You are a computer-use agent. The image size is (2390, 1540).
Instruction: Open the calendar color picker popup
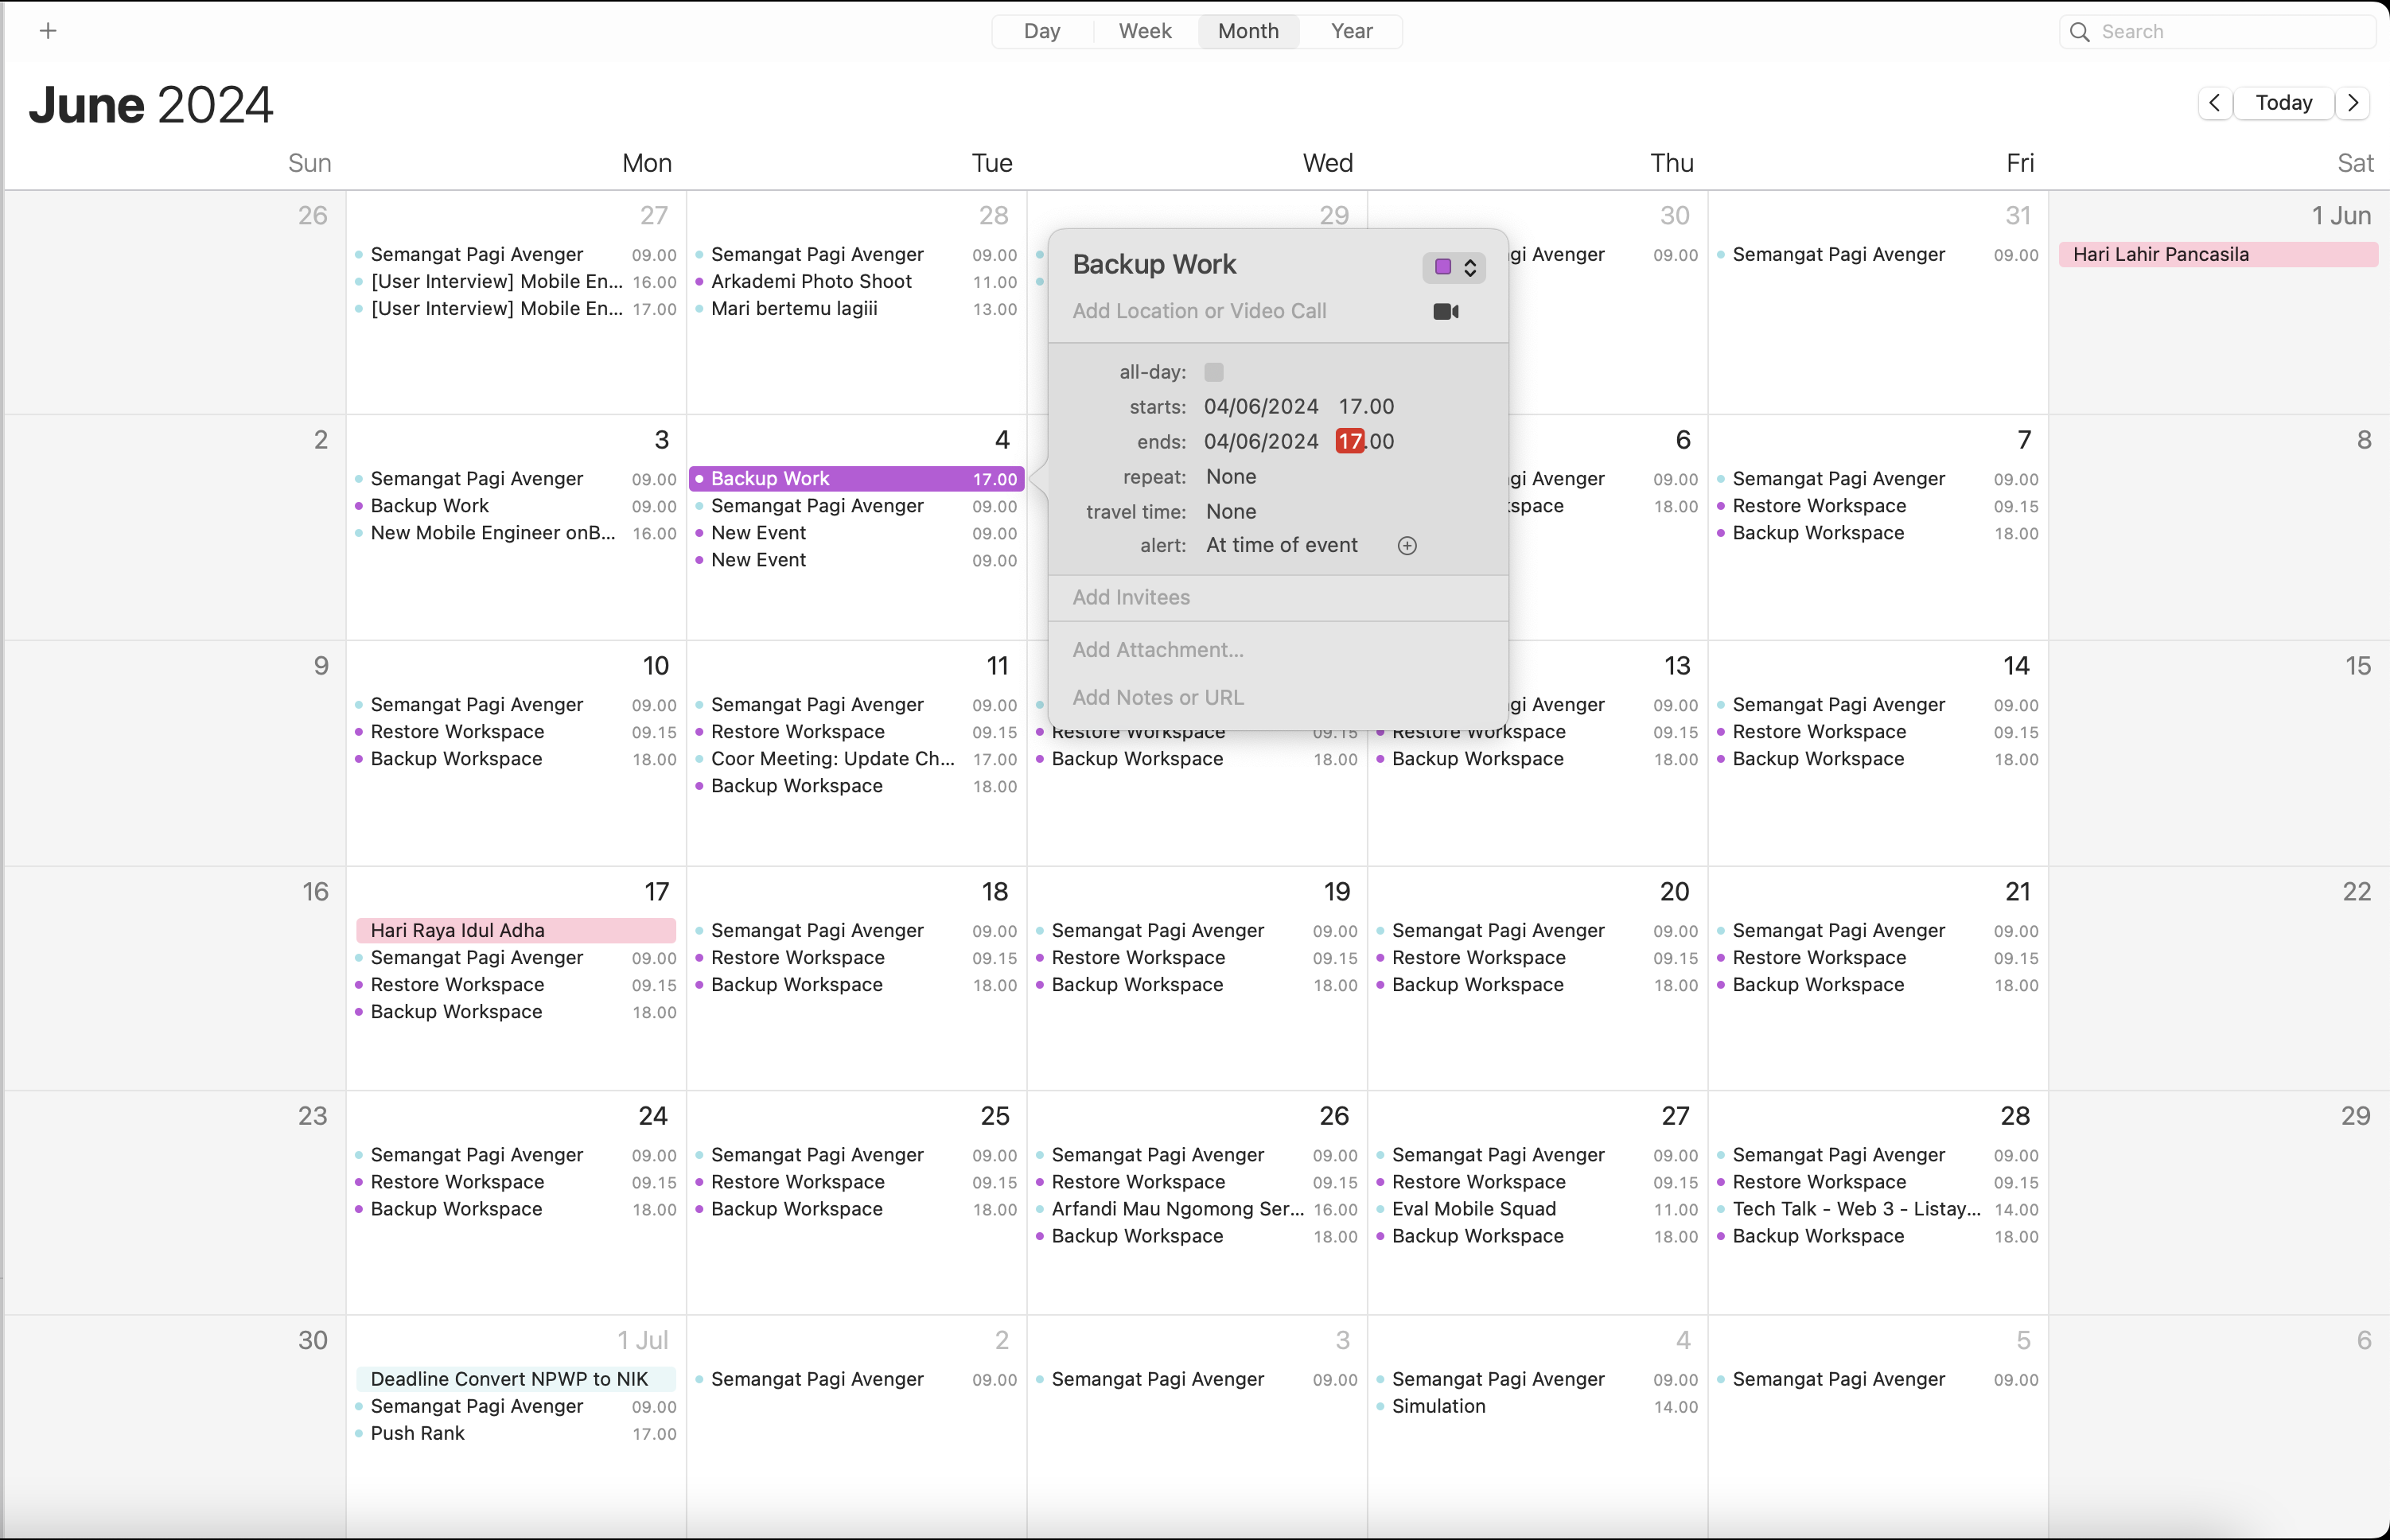click(x=1453, y=267)
